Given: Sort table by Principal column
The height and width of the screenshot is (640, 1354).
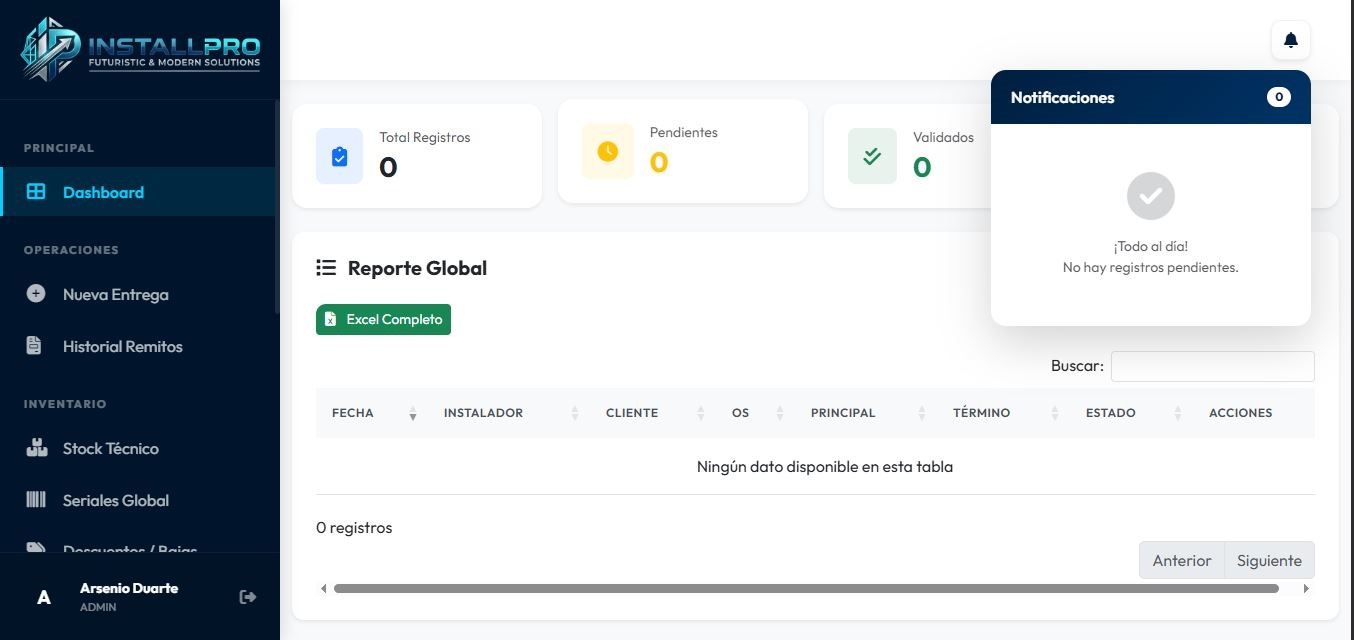Looking at the screenshot, I should point(866,413).
